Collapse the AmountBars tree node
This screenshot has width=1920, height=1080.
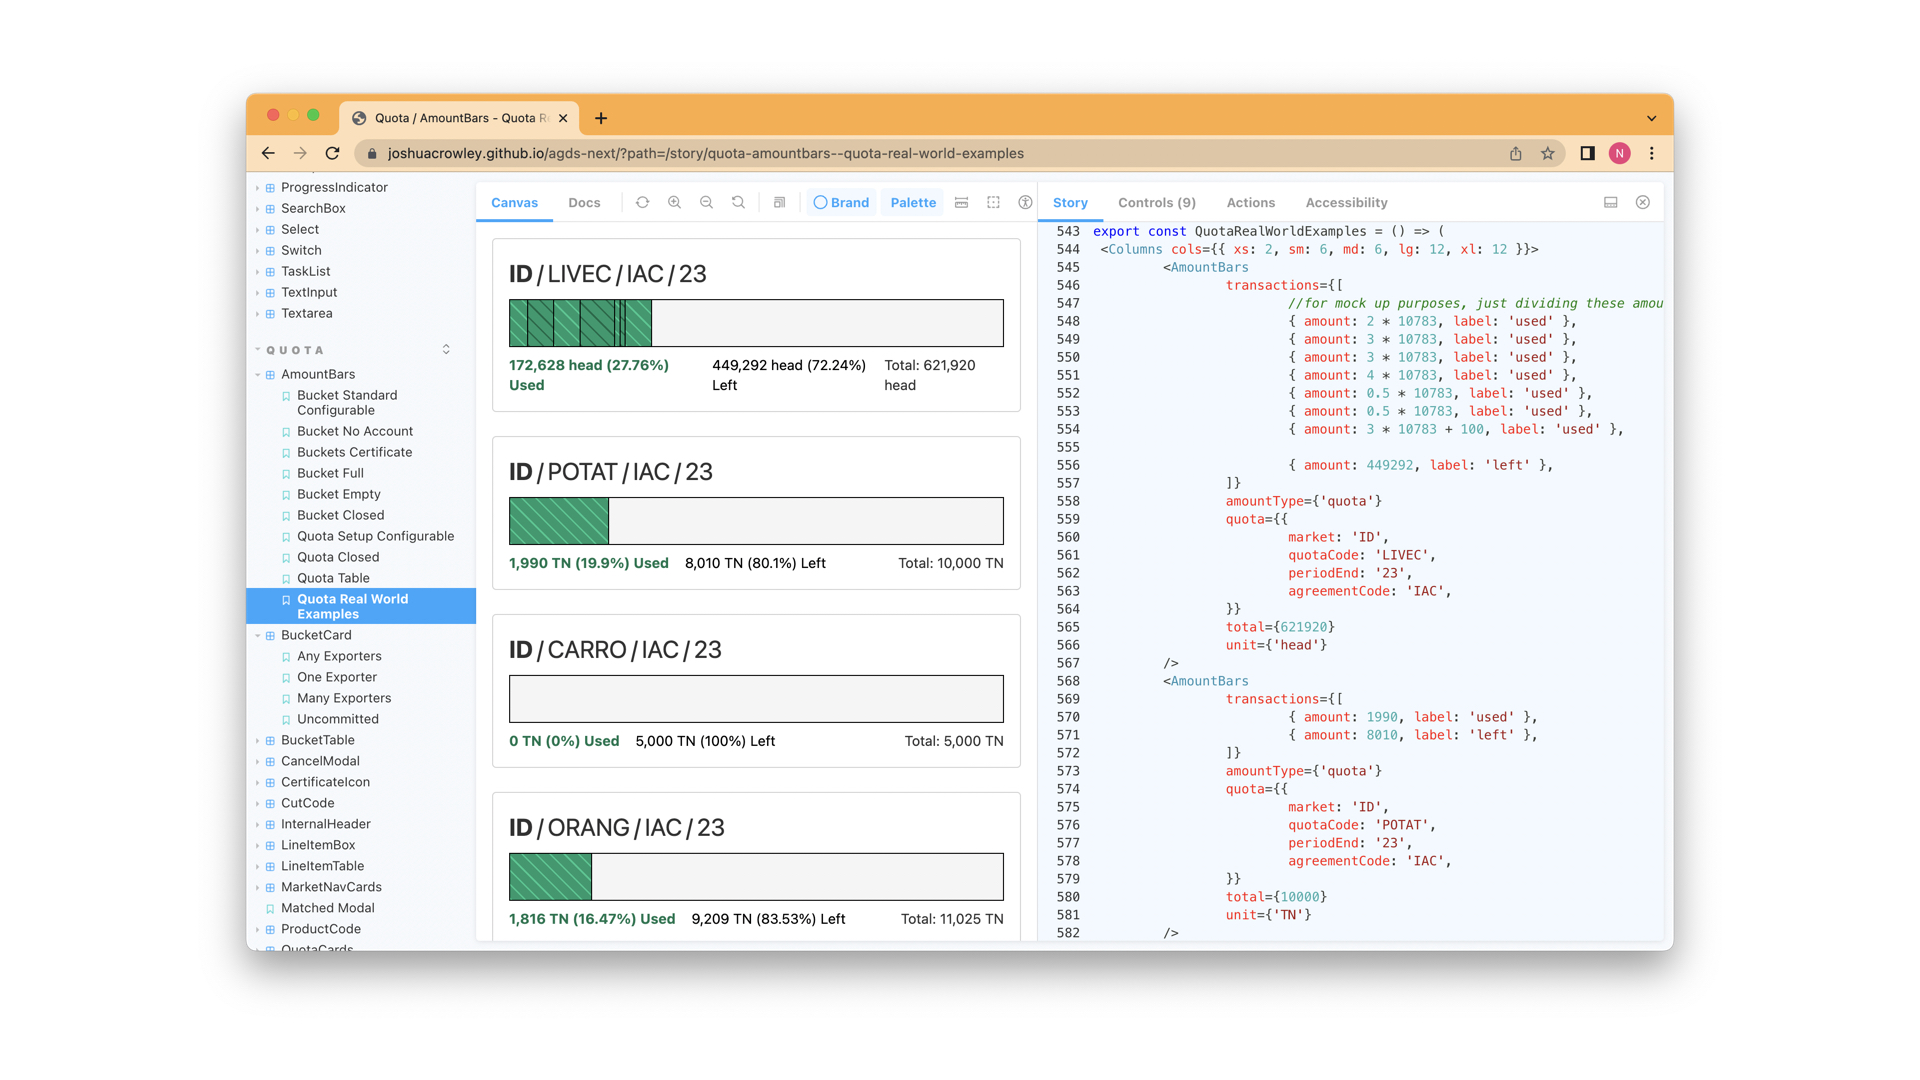pos(258,374)
